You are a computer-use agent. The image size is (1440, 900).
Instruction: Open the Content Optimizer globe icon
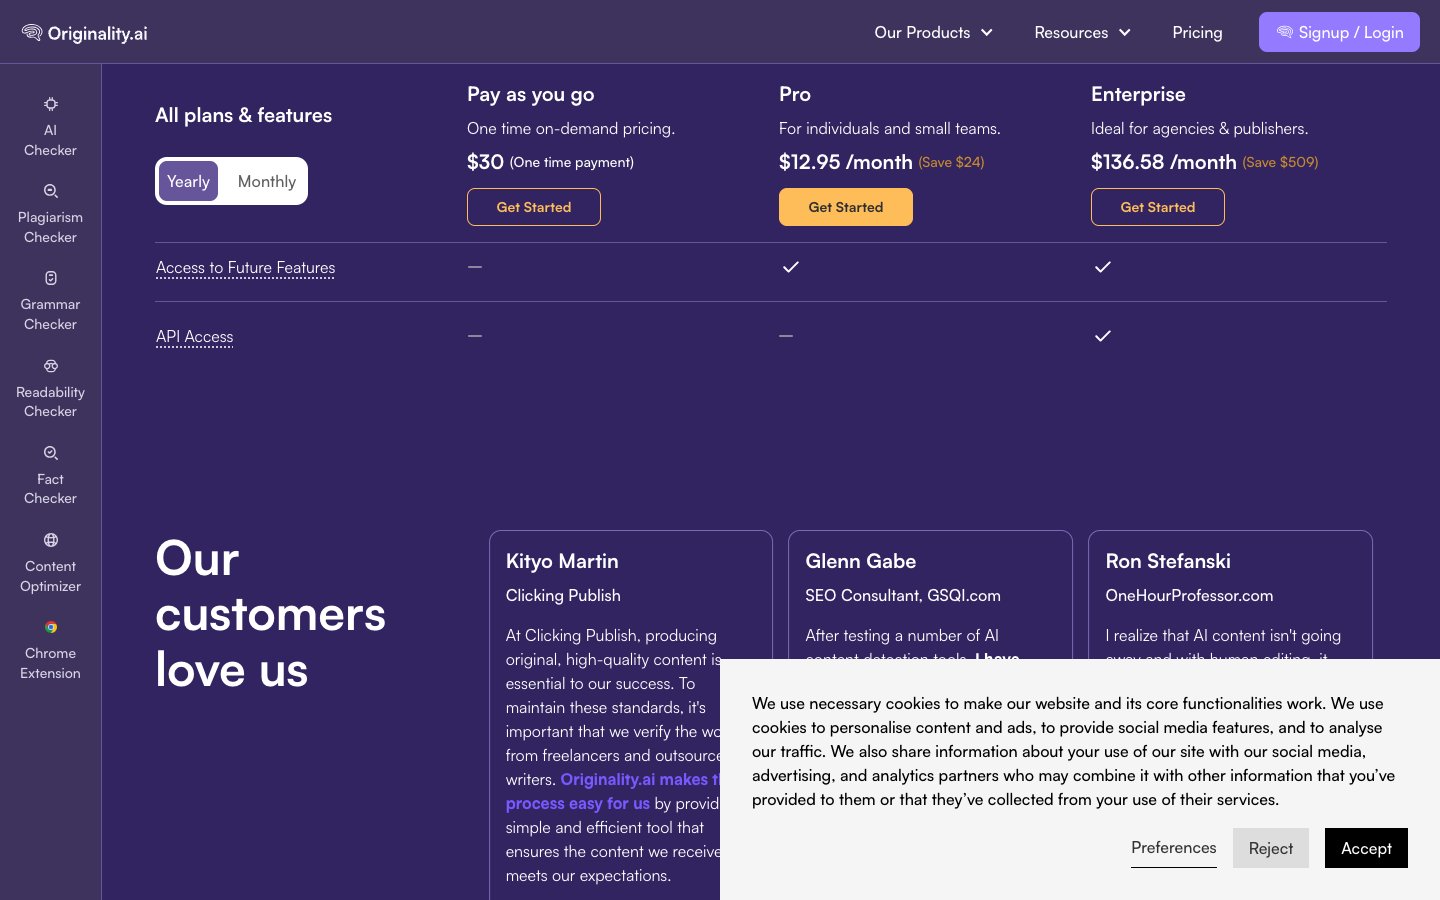coord(51,540)
